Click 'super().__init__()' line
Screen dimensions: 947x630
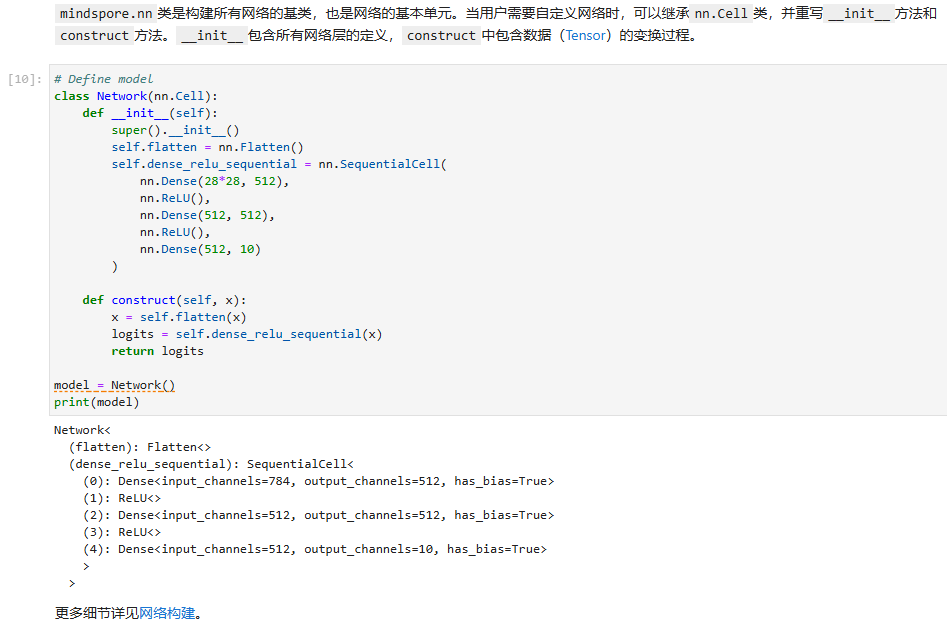[x=175, y=130]
